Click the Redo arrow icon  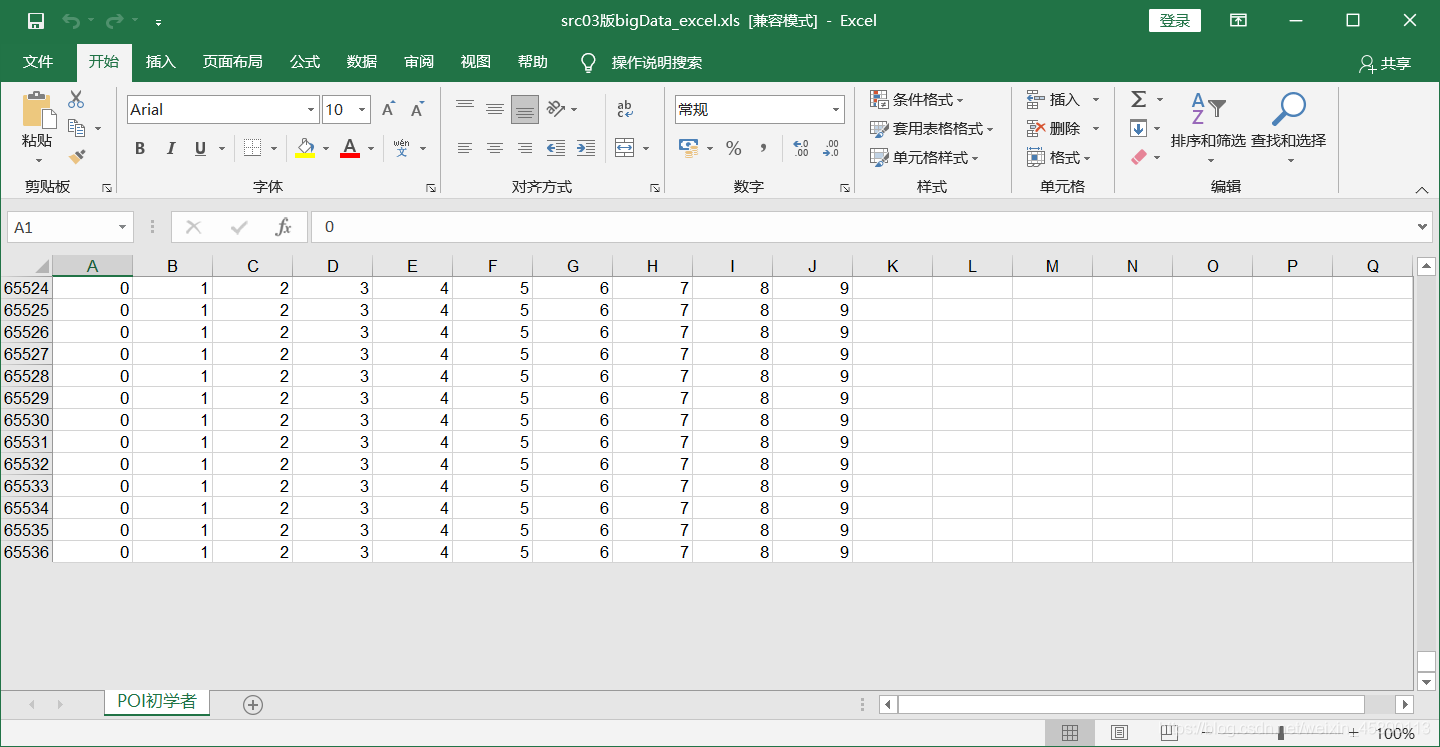click(113, 21)
